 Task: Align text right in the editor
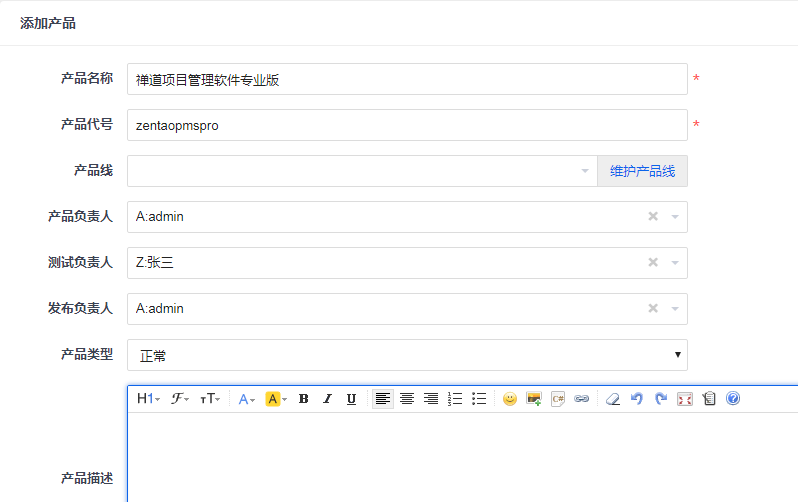tap(431, 399)
